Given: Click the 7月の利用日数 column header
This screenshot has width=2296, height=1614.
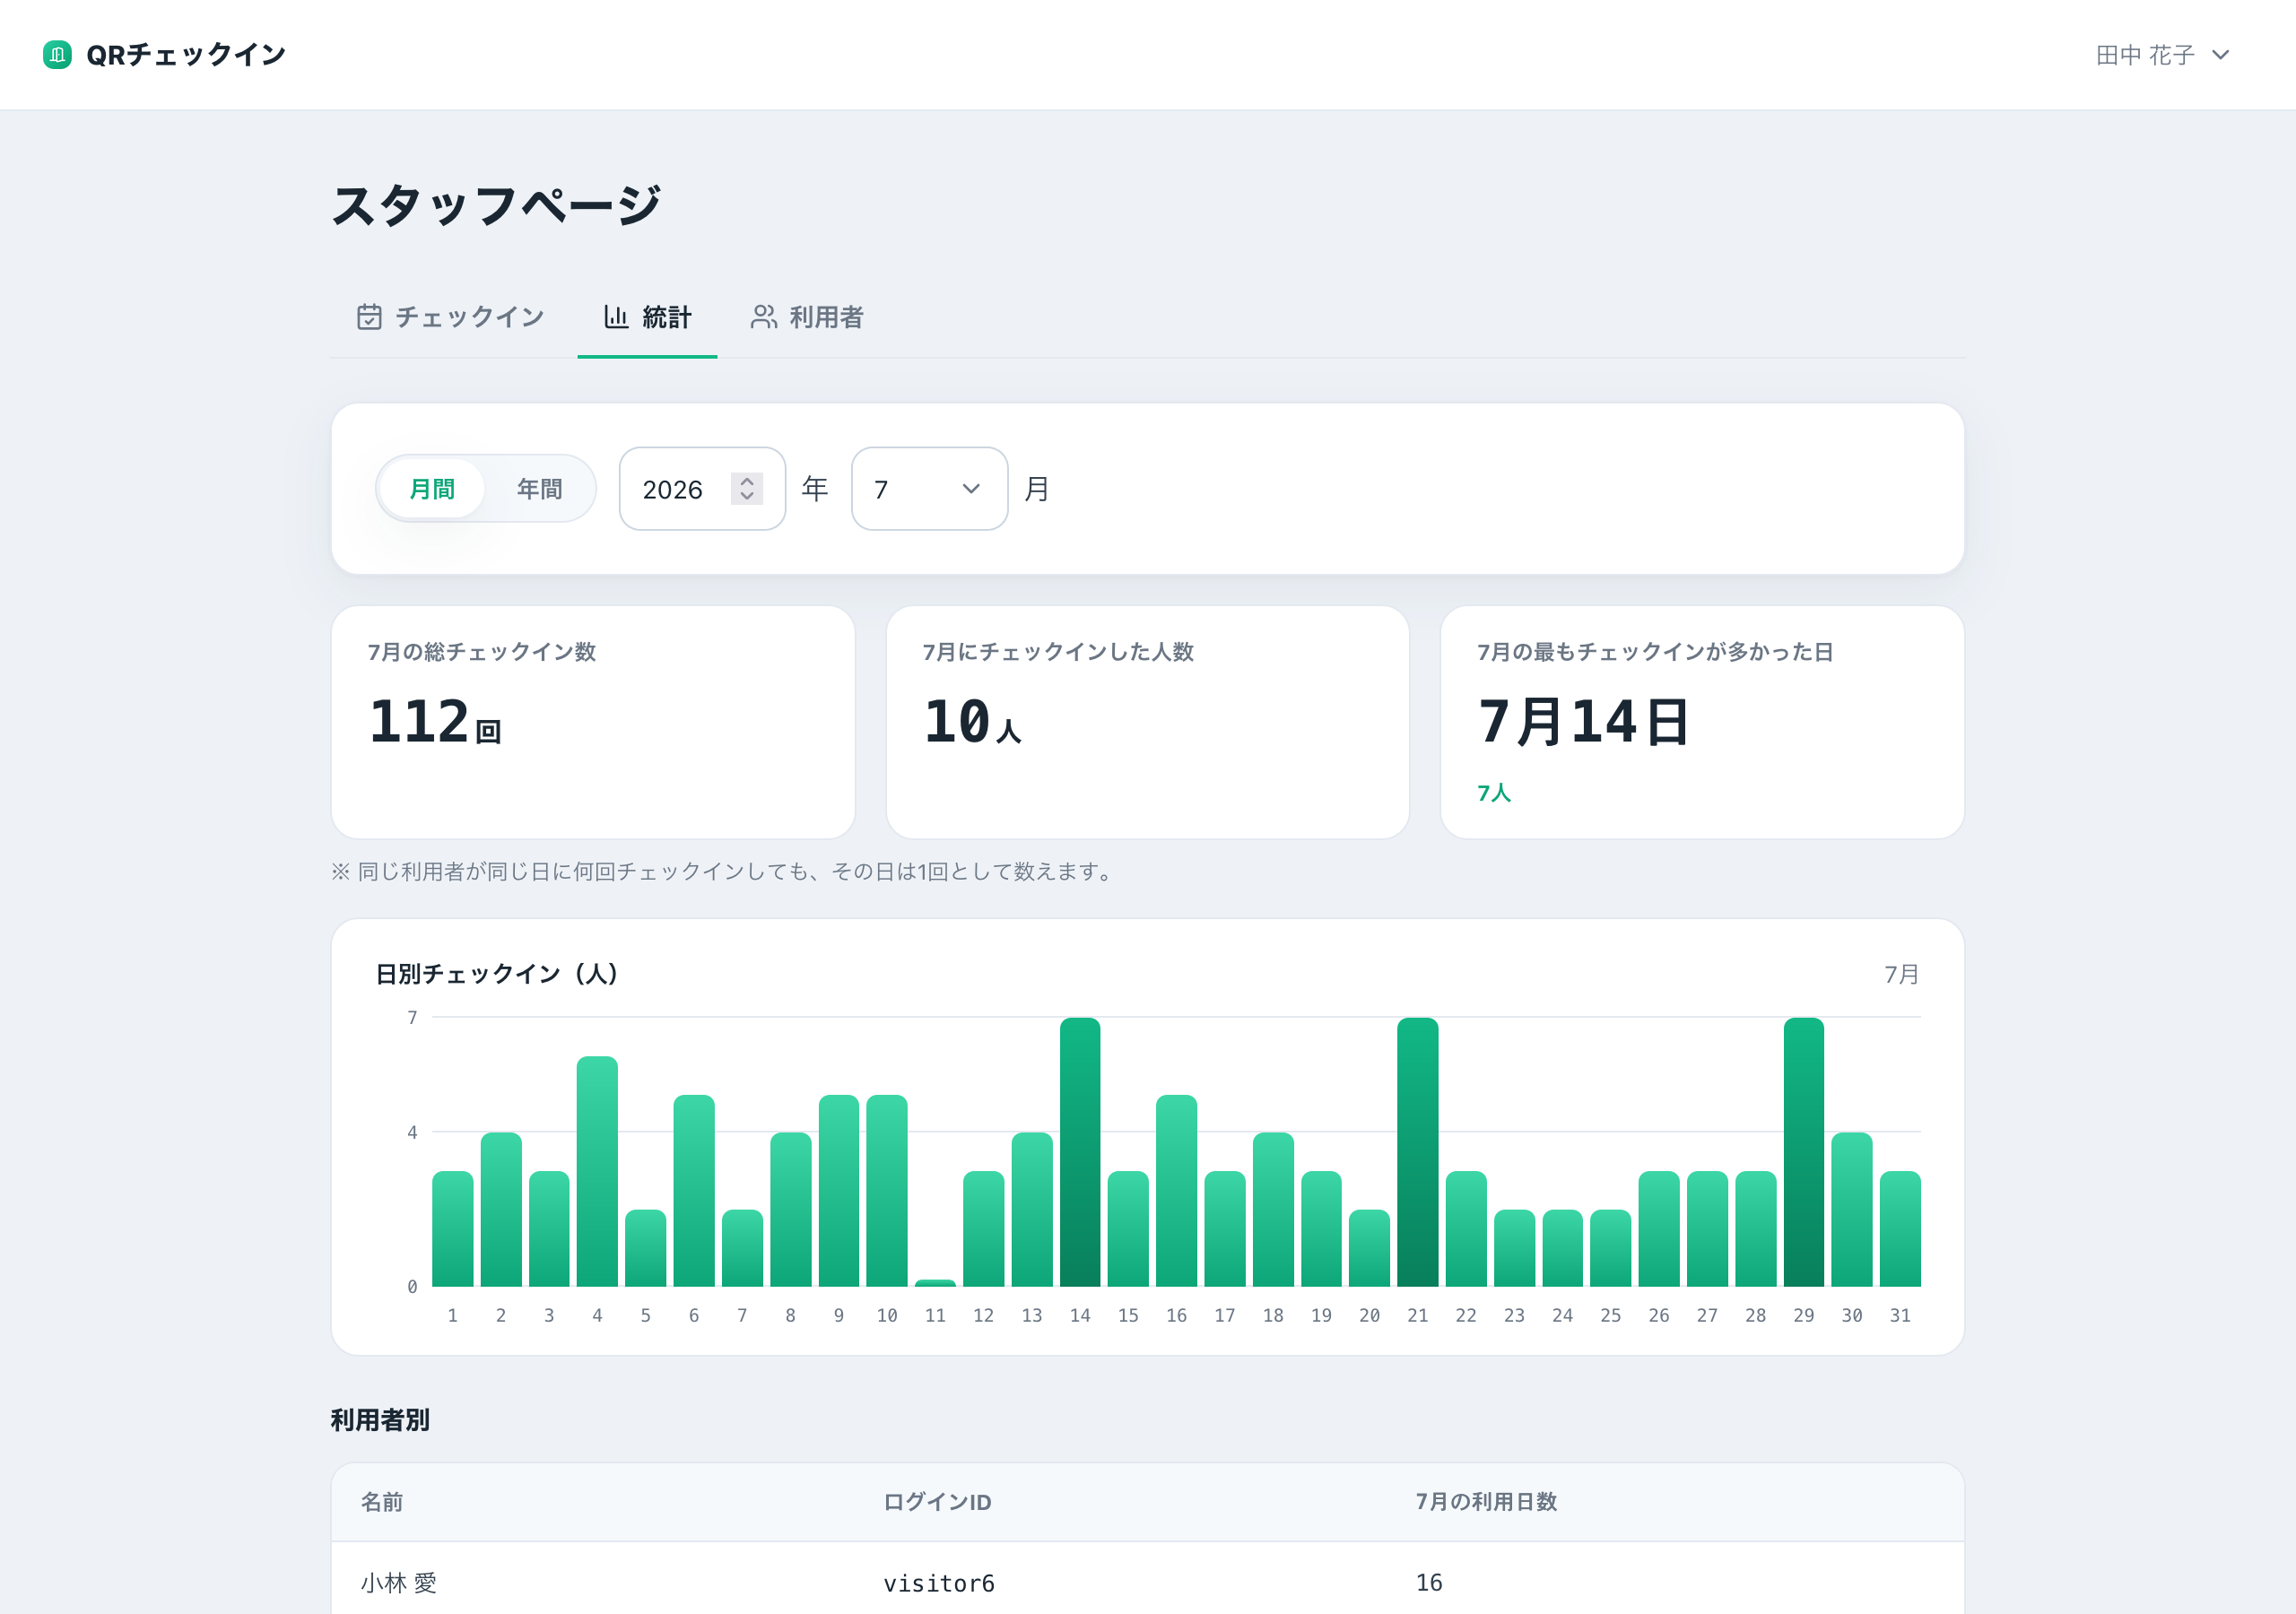Looking at the screenshot, I should pos(1486,1501).
